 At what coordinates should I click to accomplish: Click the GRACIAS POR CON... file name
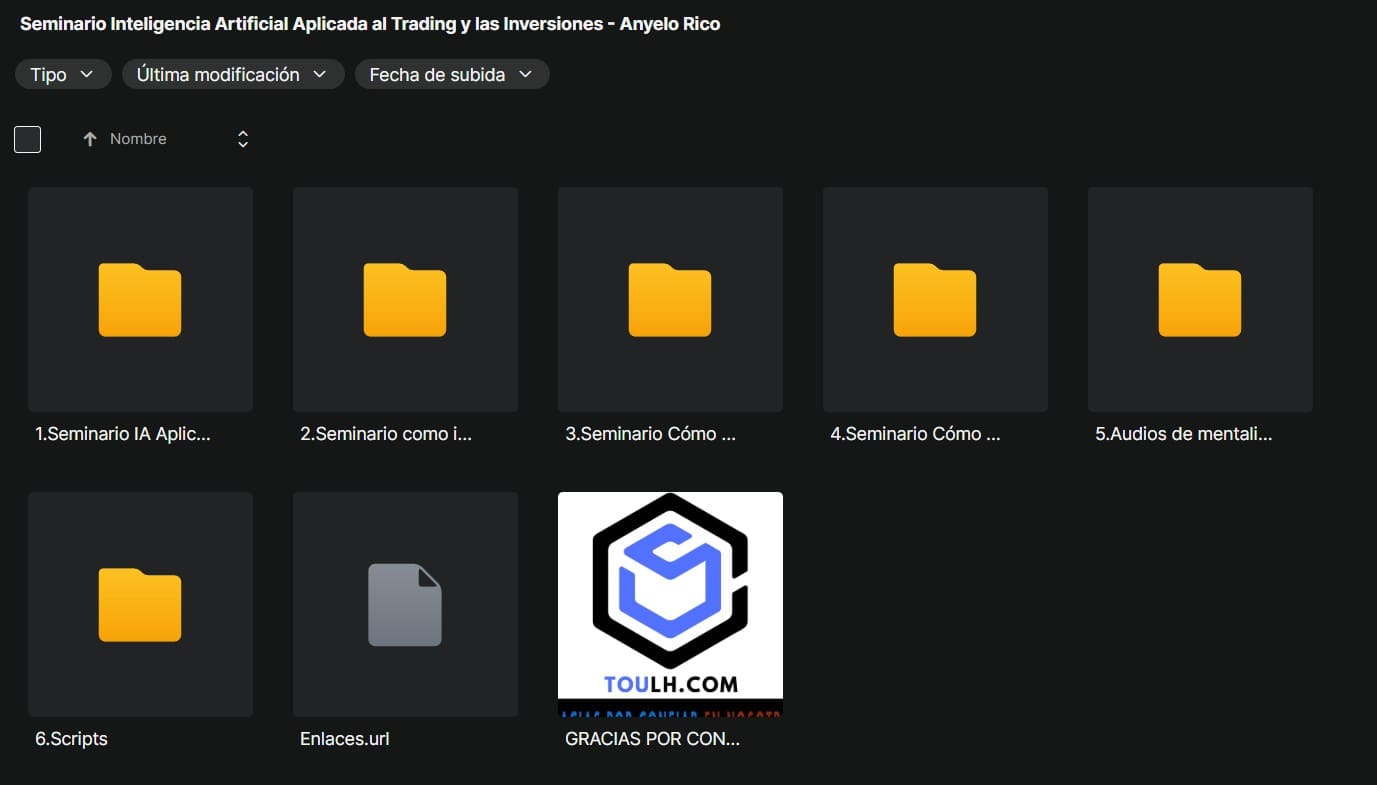tap(652, 739)
